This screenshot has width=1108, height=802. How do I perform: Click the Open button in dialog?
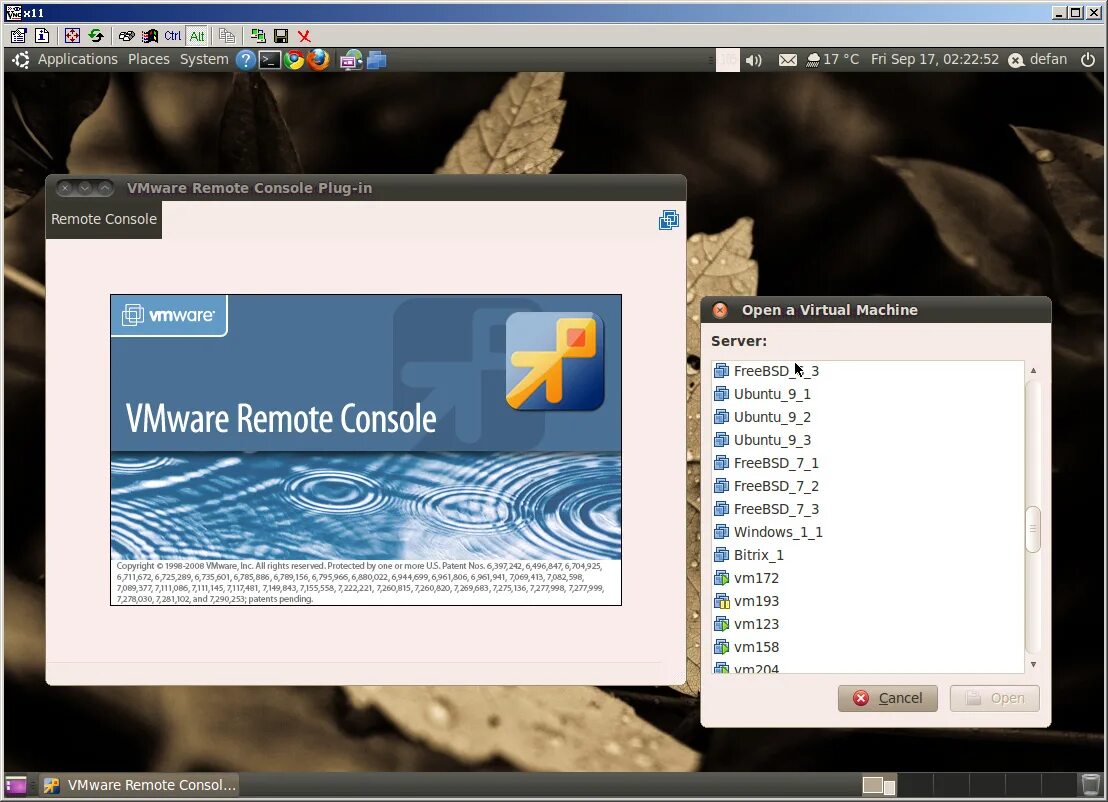click(x=994, y=698)
